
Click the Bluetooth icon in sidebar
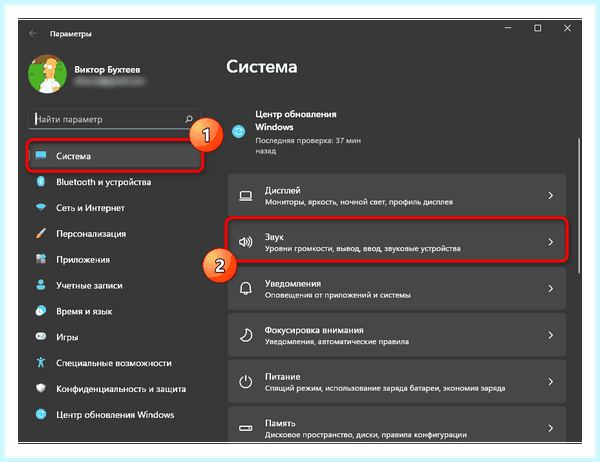(x=41, y=181)
